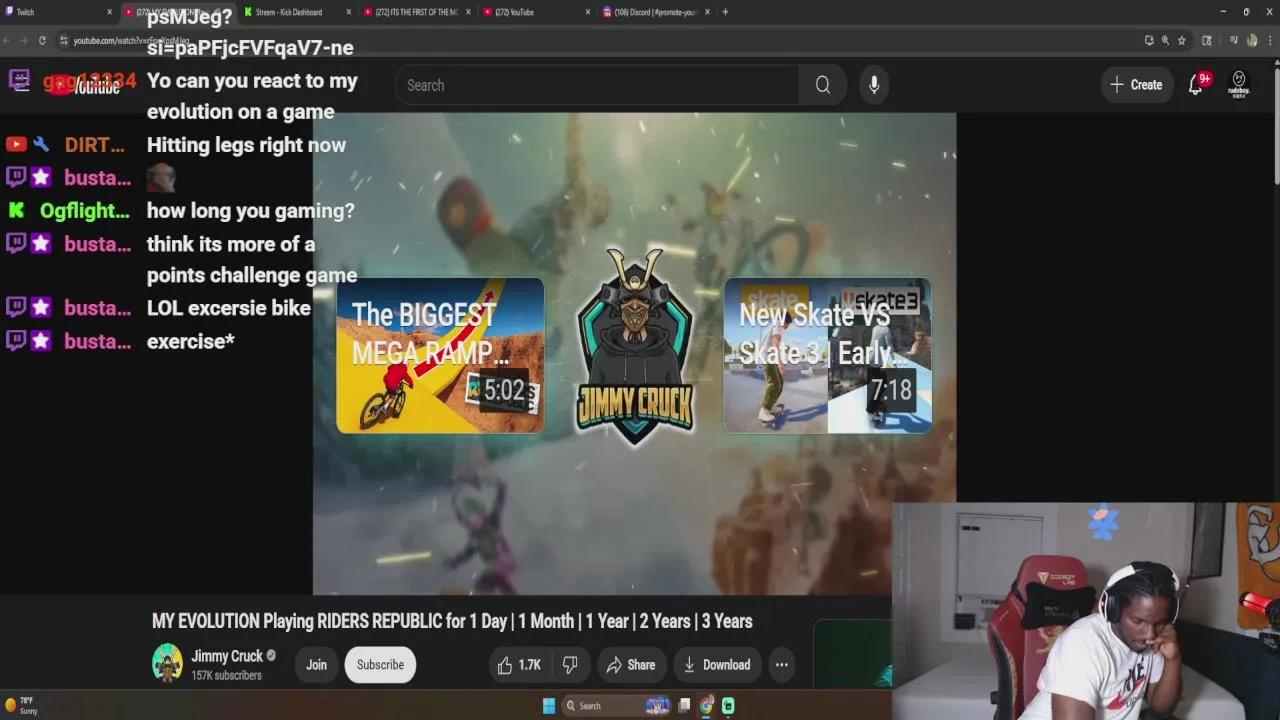The width and height of the screenshot is (1280, 720).
Task: Close the Twitch tab
Action: click(x=109, y=12)
